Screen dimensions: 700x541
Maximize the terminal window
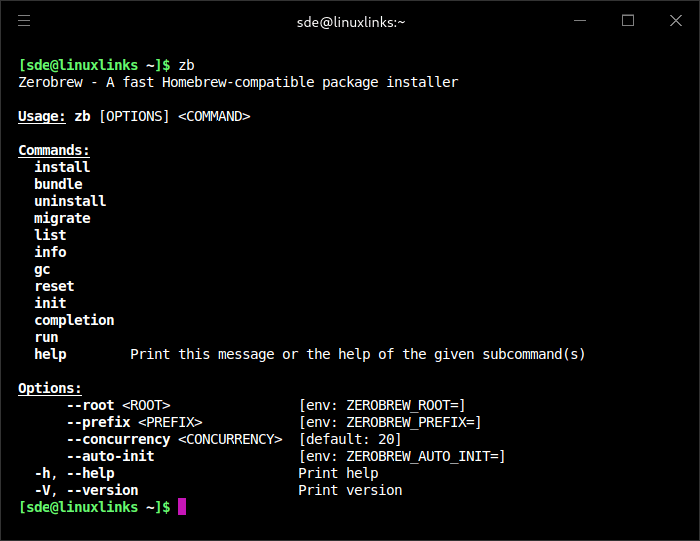click(628, 20)
